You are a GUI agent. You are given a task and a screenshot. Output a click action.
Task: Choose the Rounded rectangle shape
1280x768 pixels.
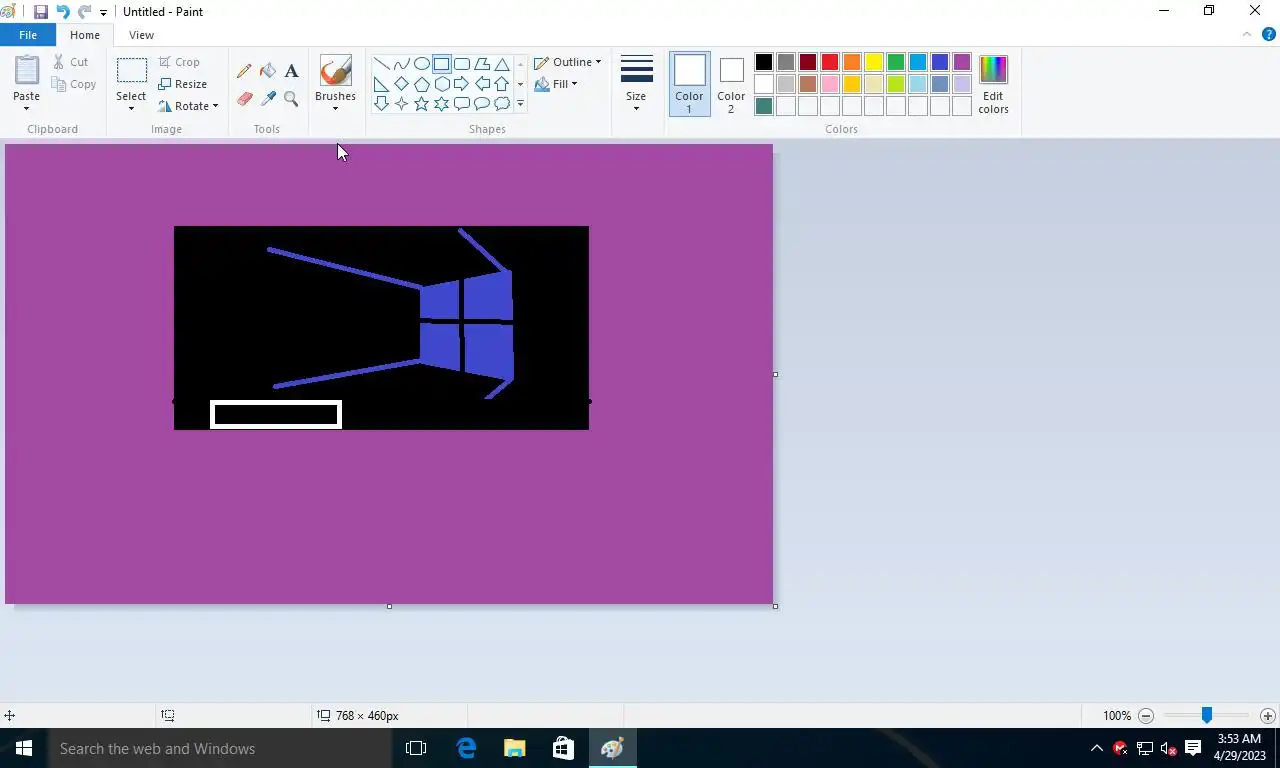(x=461, y=64)
